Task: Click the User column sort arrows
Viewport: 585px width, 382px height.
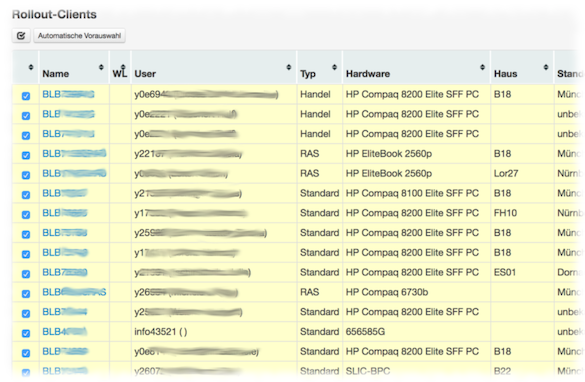Action: point(288,67)
